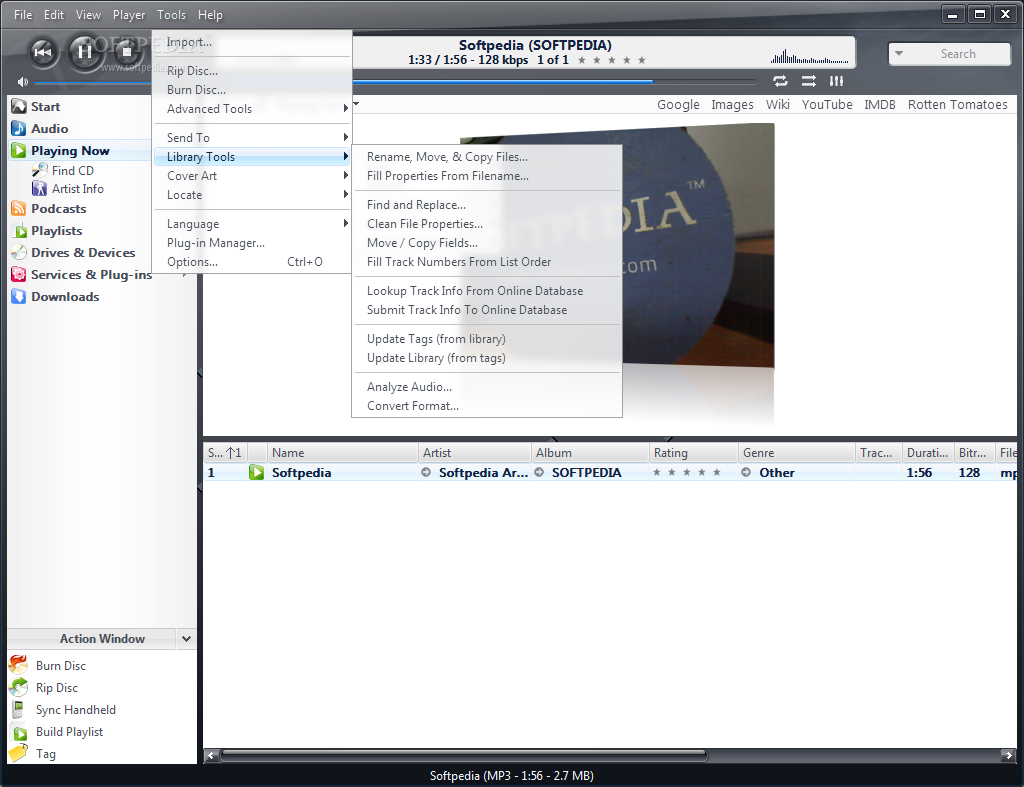This screenshot has width=1024, height=787.
Task: Choose Lookup Track Info From Online Database
Action: click(x=475, y=291)
